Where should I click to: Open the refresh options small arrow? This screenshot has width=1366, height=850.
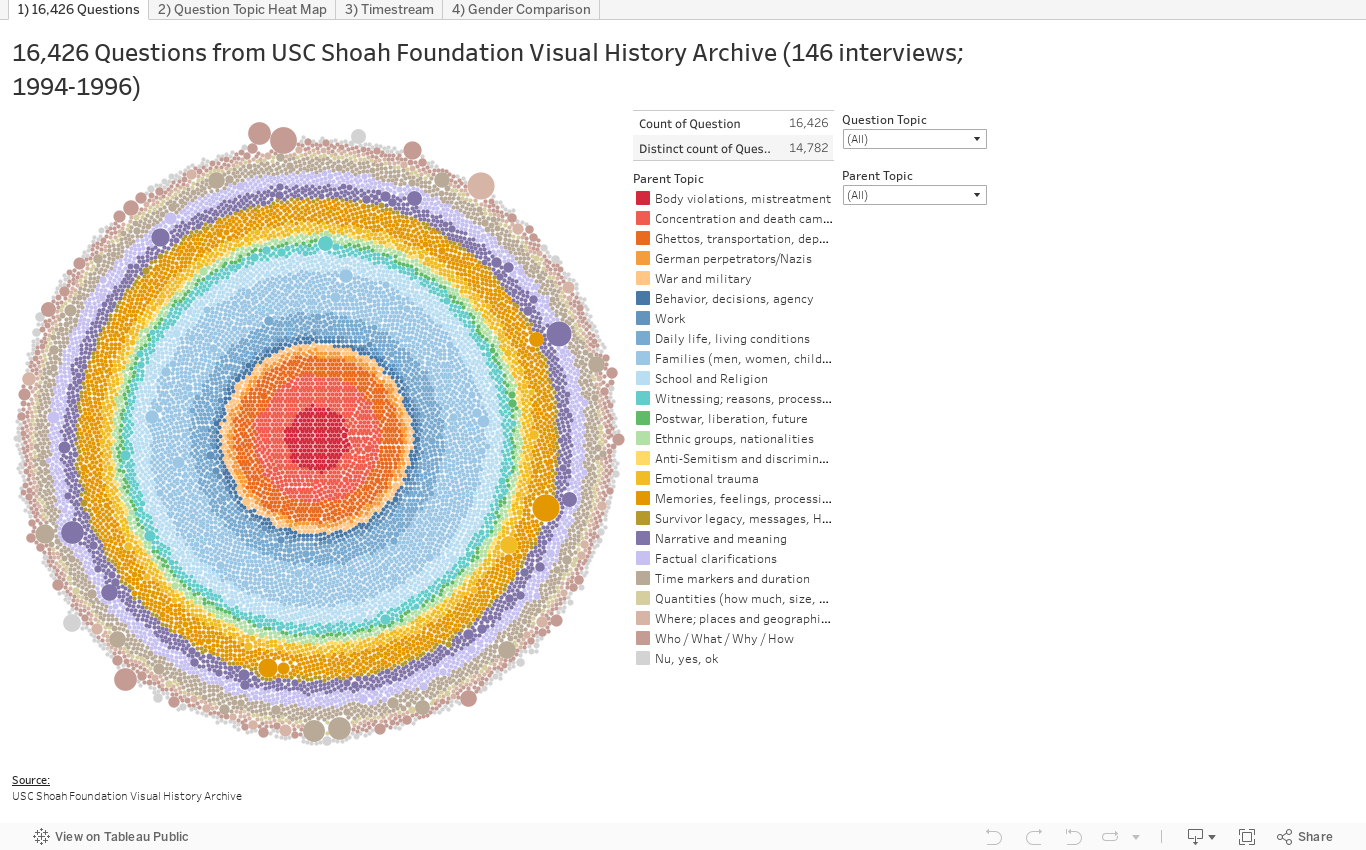[1136, 838]
